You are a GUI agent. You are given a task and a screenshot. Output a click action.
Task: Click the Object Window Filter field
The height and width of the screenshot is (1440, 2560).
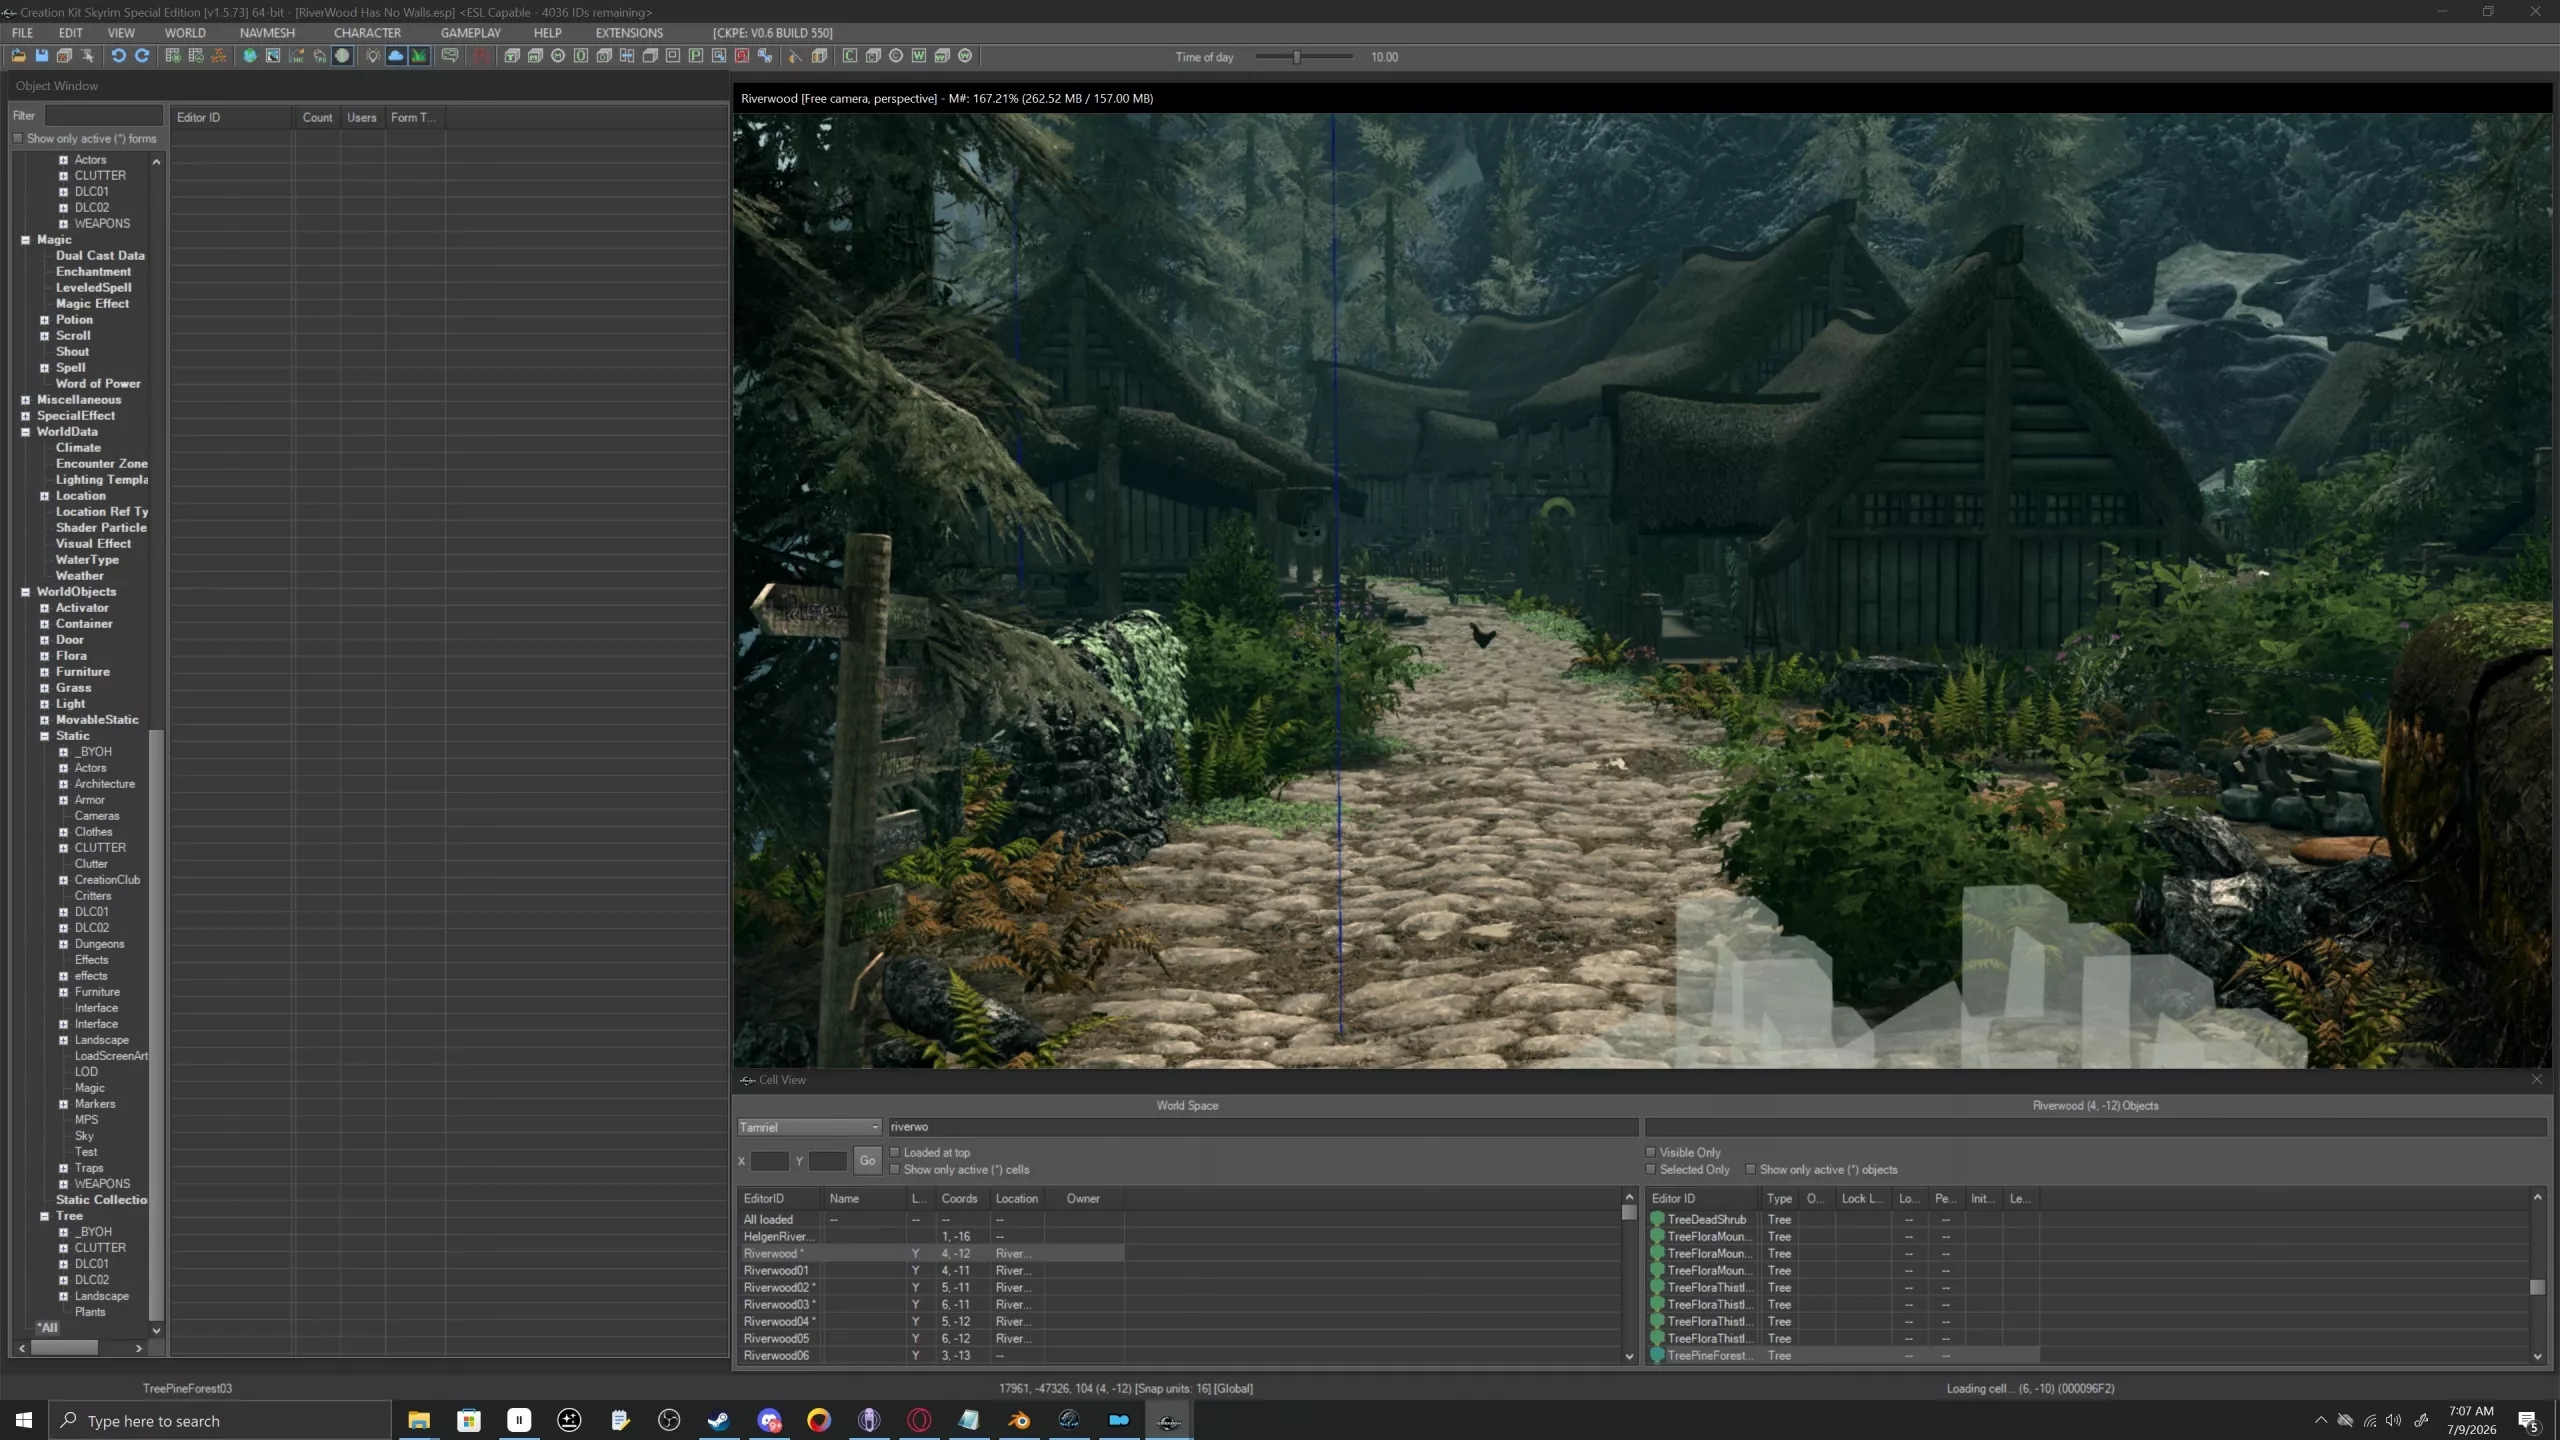[x=103, y=116]
